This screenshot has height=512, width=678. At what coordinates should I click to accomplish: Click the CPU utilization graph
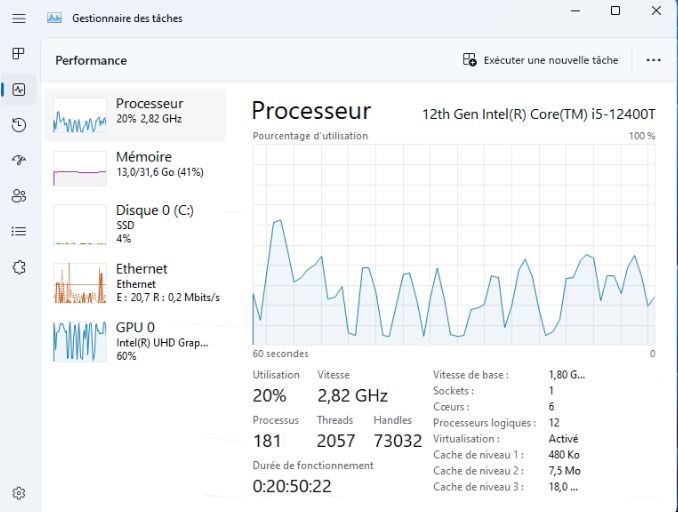click(x=453, y=244)
